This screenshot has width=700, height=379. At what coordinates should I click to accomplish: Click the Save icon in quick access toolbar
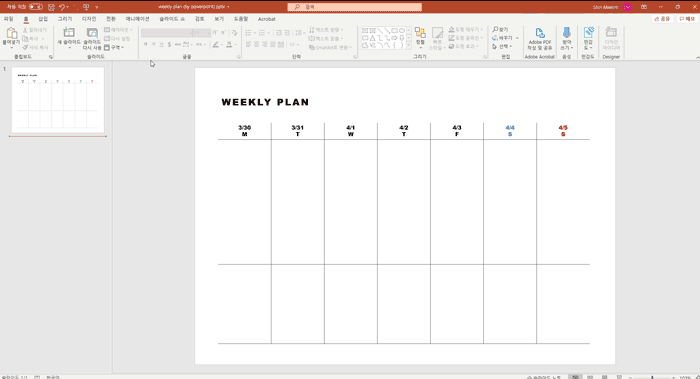coord(51,7)
